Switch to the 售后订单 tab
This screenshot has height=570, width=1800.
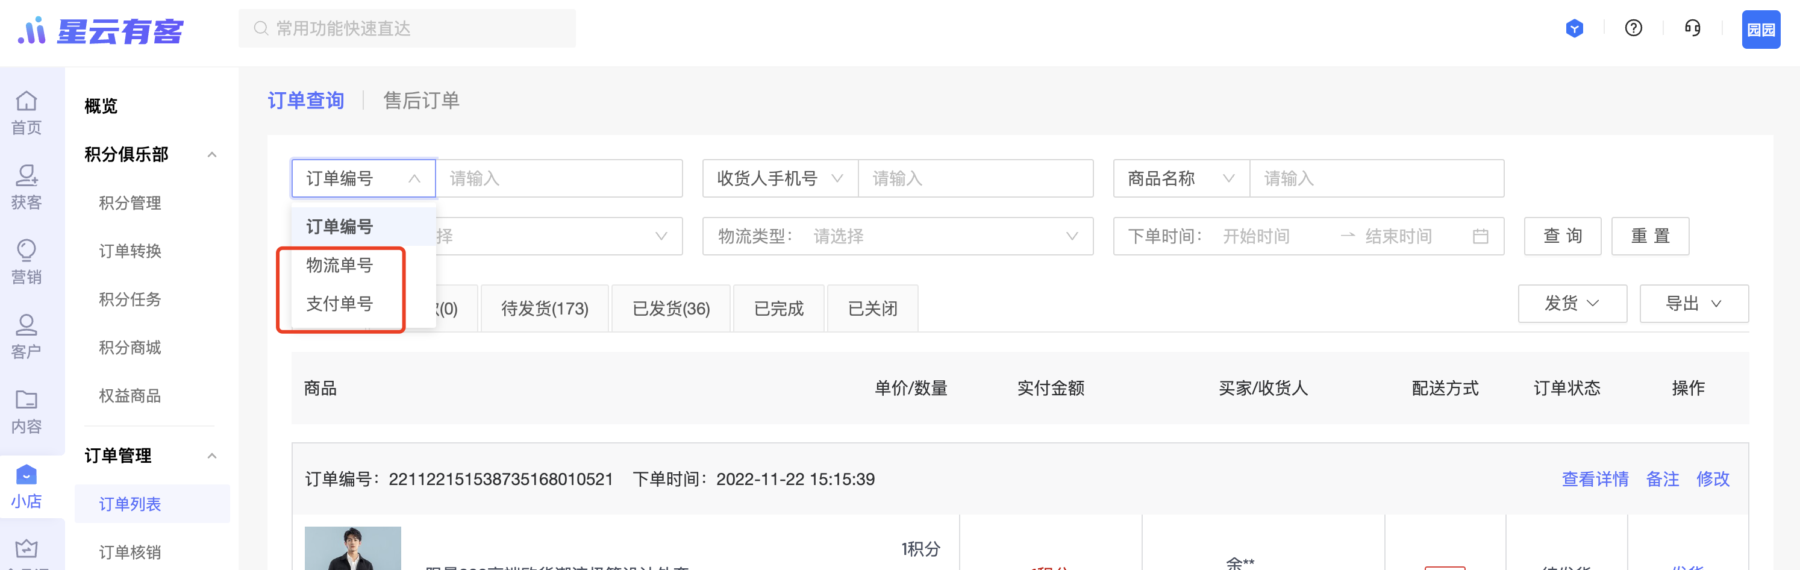pos(421,100)
